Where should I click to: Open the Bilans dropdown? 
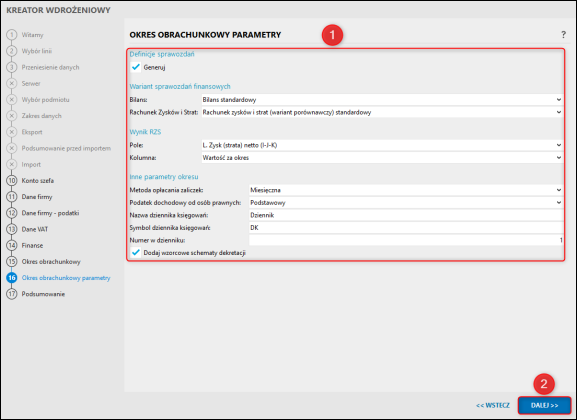coord(382,100)
